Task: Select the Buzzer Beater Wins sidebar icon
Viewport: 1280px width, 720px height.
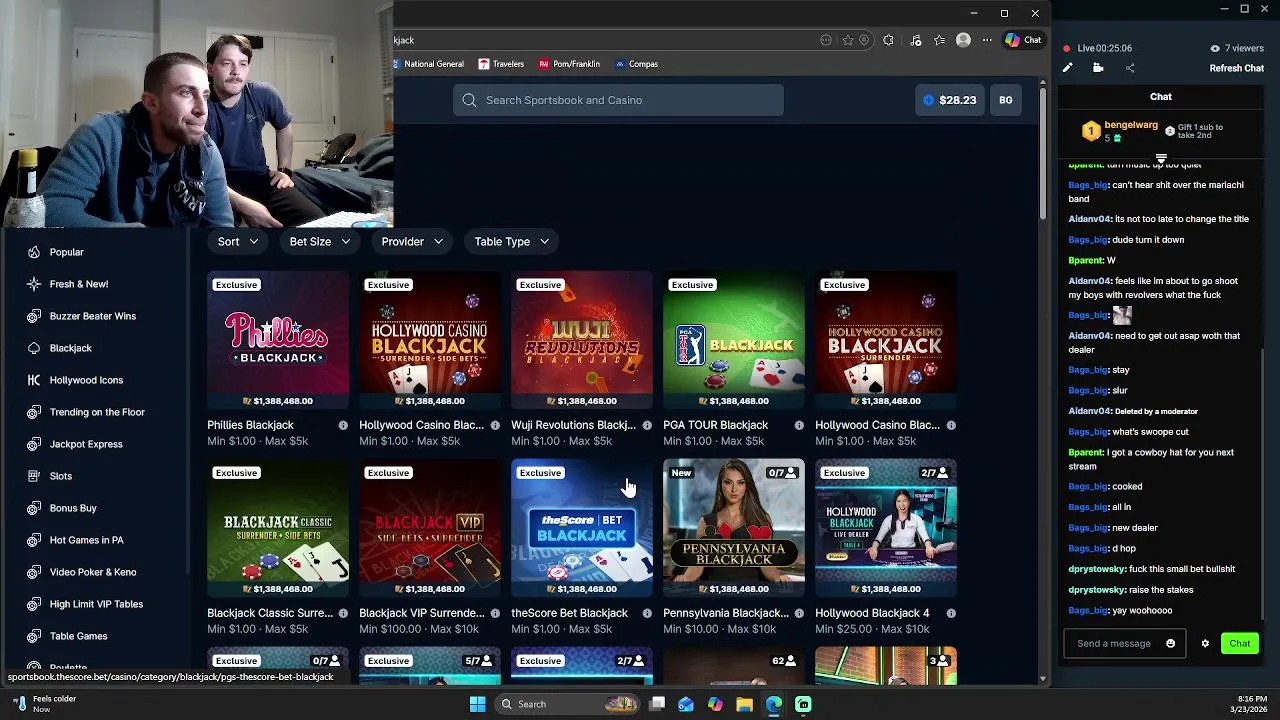Action: [34, 316]
